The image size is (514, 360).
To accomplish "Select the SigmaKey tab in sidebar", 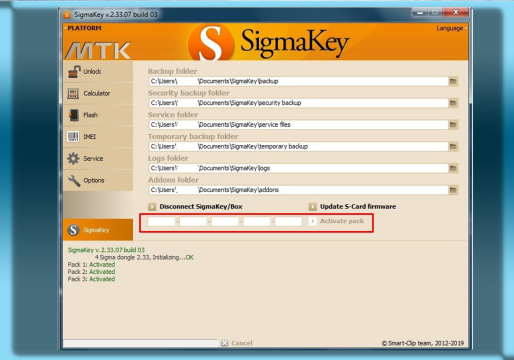I will click(x=98, y=230).
